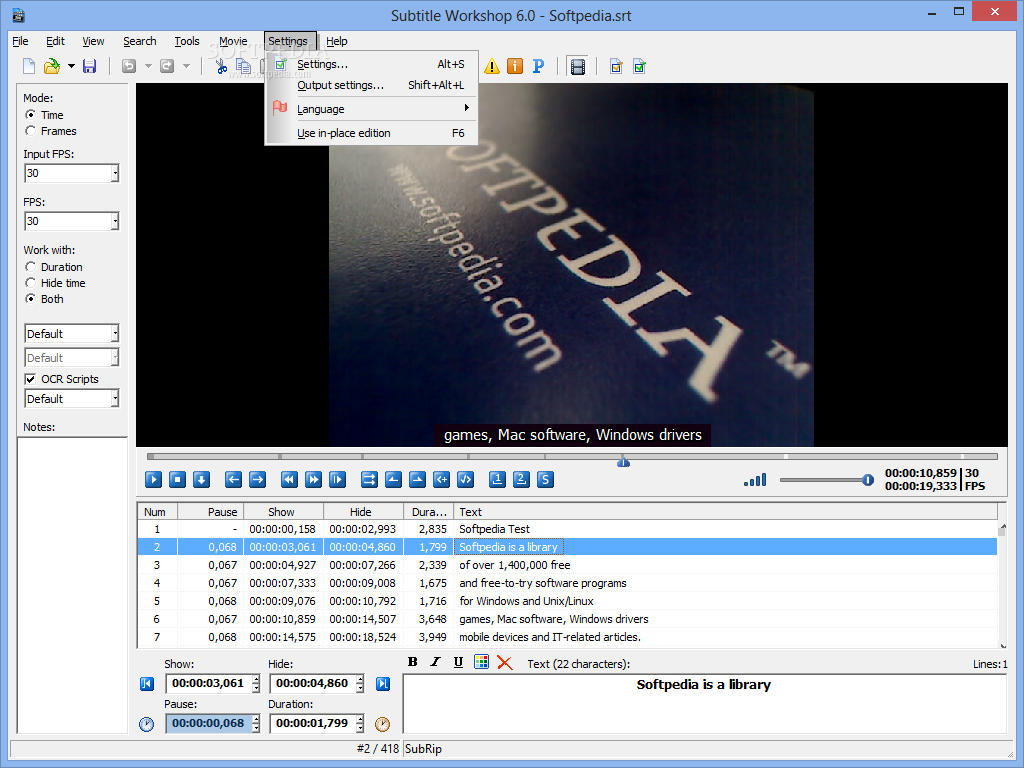Toggle underline formatting for subtitle

(x=458, y=662)
